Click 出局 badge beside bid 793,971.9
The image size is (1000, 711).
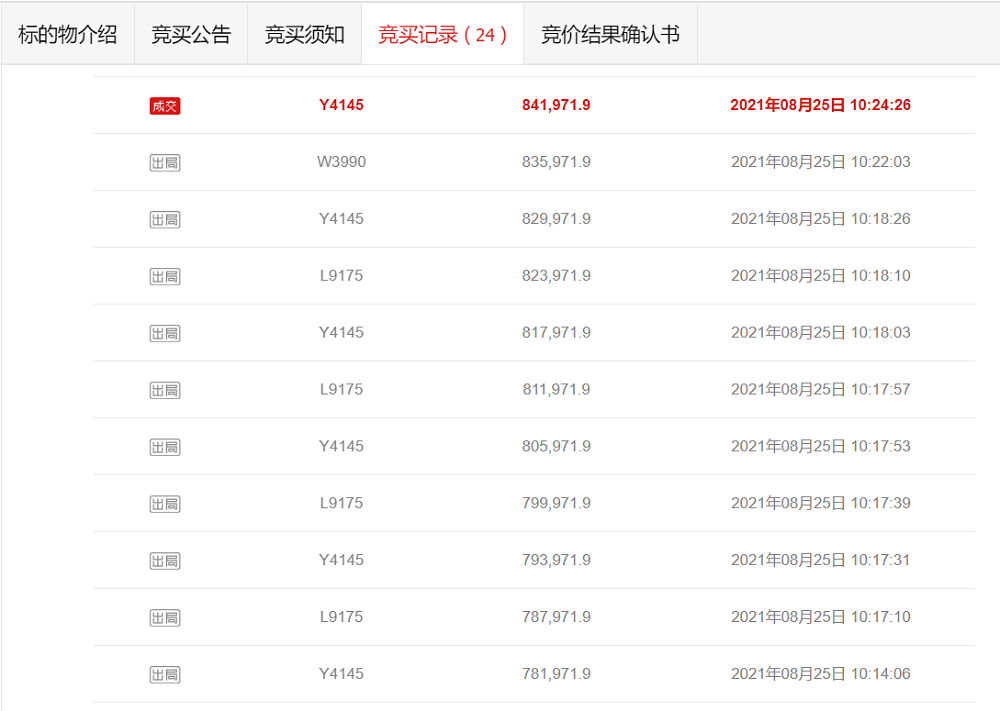pyautogui.click(x=165, y=561)
